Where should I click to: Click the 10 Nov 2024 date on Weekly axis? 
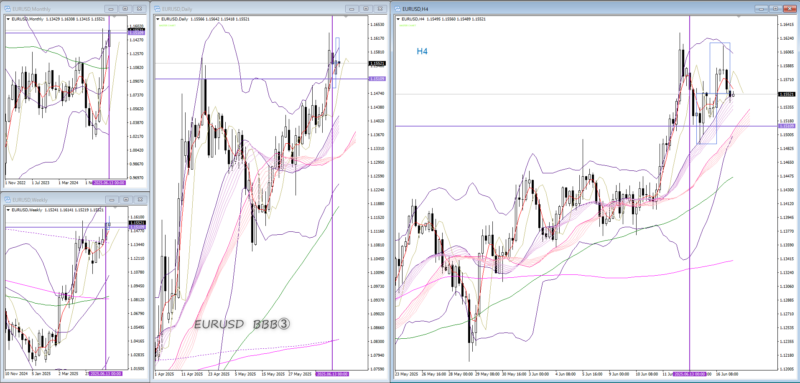click(16, 374)
